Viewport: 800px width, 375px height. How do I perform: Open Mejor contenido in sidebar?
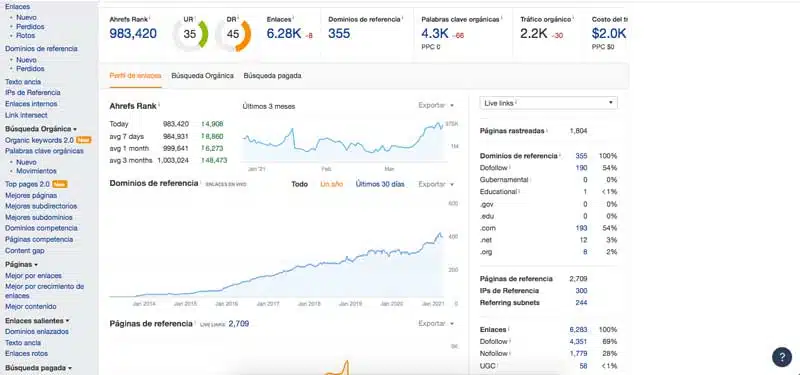point(31,307)
